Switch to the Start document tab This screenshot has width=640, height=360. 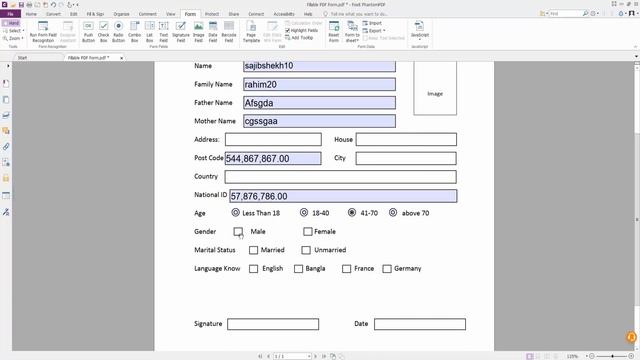(x=22, y=58)
